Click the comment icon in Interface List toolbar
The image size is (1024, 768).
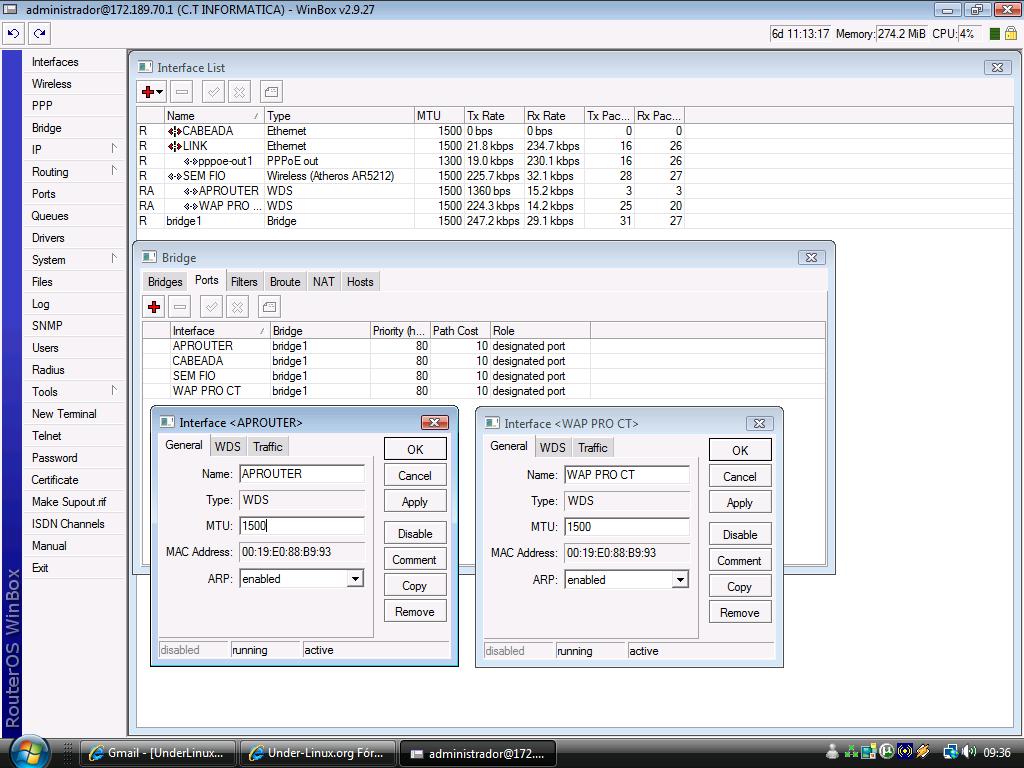[271, 92]
